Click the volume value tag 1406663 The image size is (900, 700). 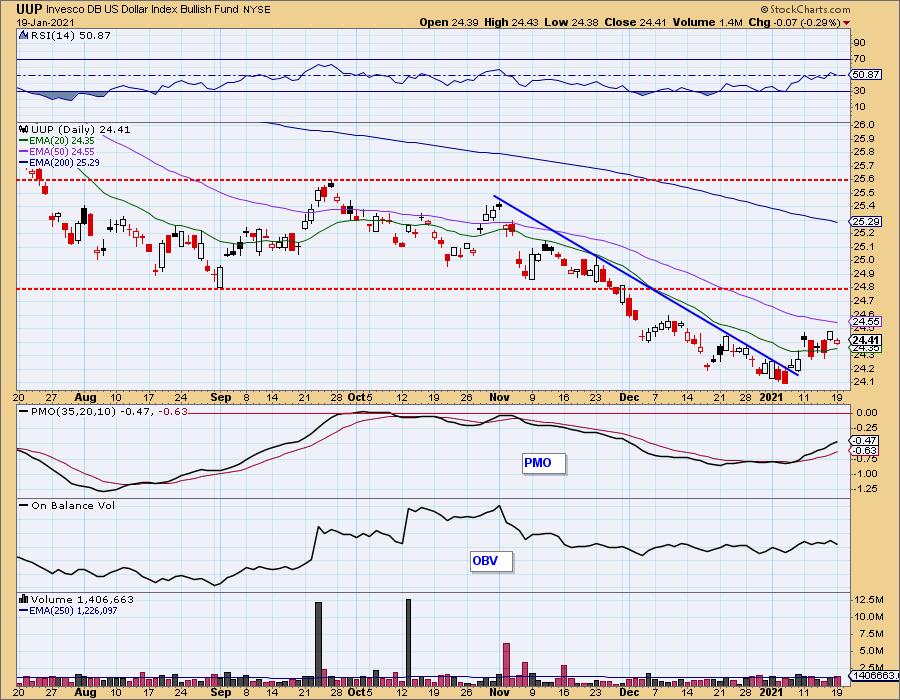(872, 676)
